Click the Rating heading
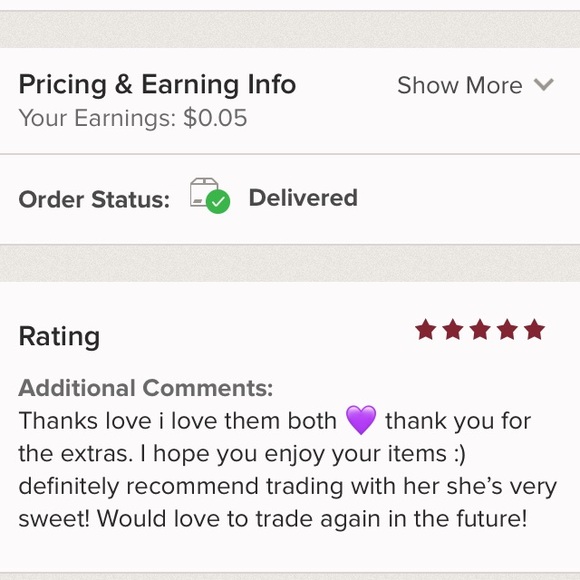Screen dimensions: 580x580 click(59, 337)
